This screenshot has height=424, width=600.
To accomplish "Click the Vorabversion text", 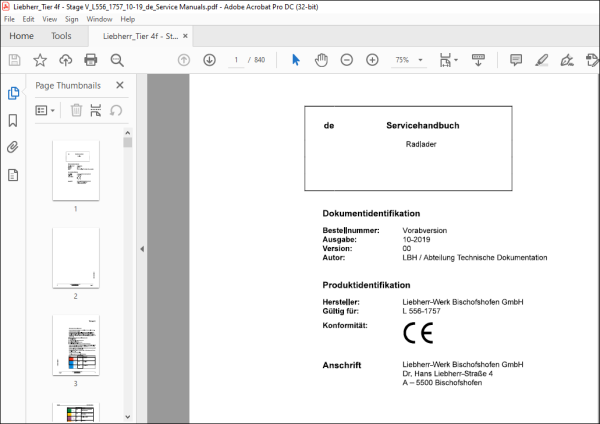I will coord(425,230).
